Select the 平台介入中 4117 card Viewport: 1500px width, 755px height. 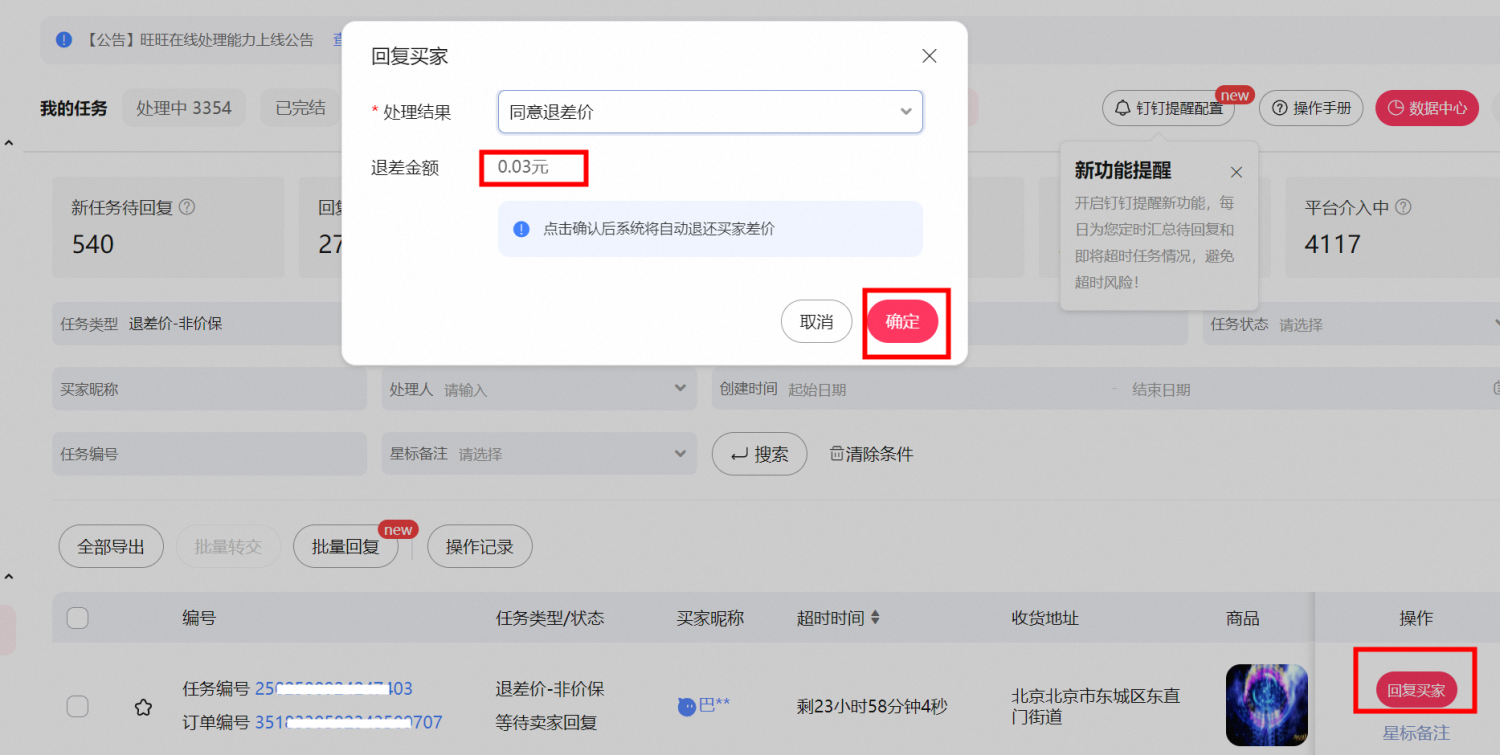(1392, 228)
